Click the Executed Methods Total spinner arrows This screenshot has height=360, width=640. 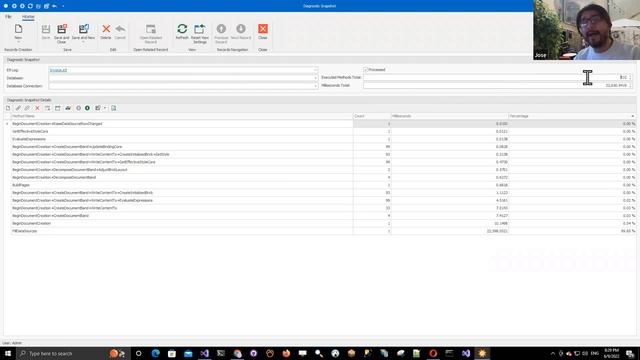630,77
